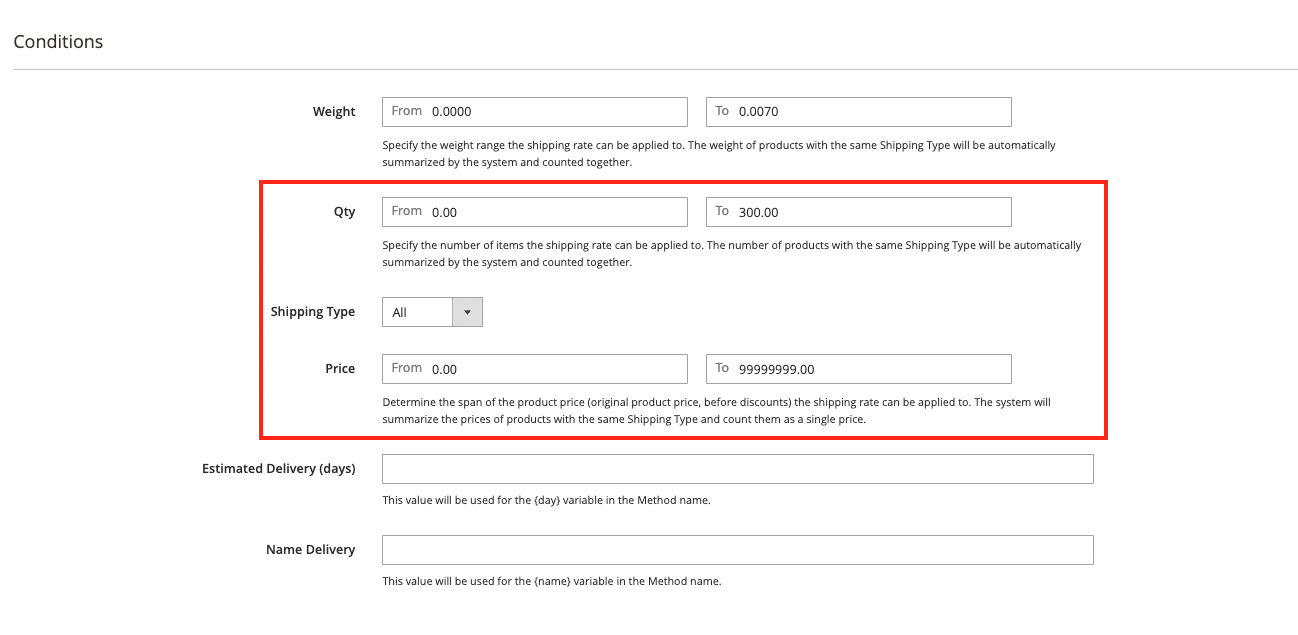Click the product price span help text
The image size is (1298, 635).
click(x=716, y=411)
